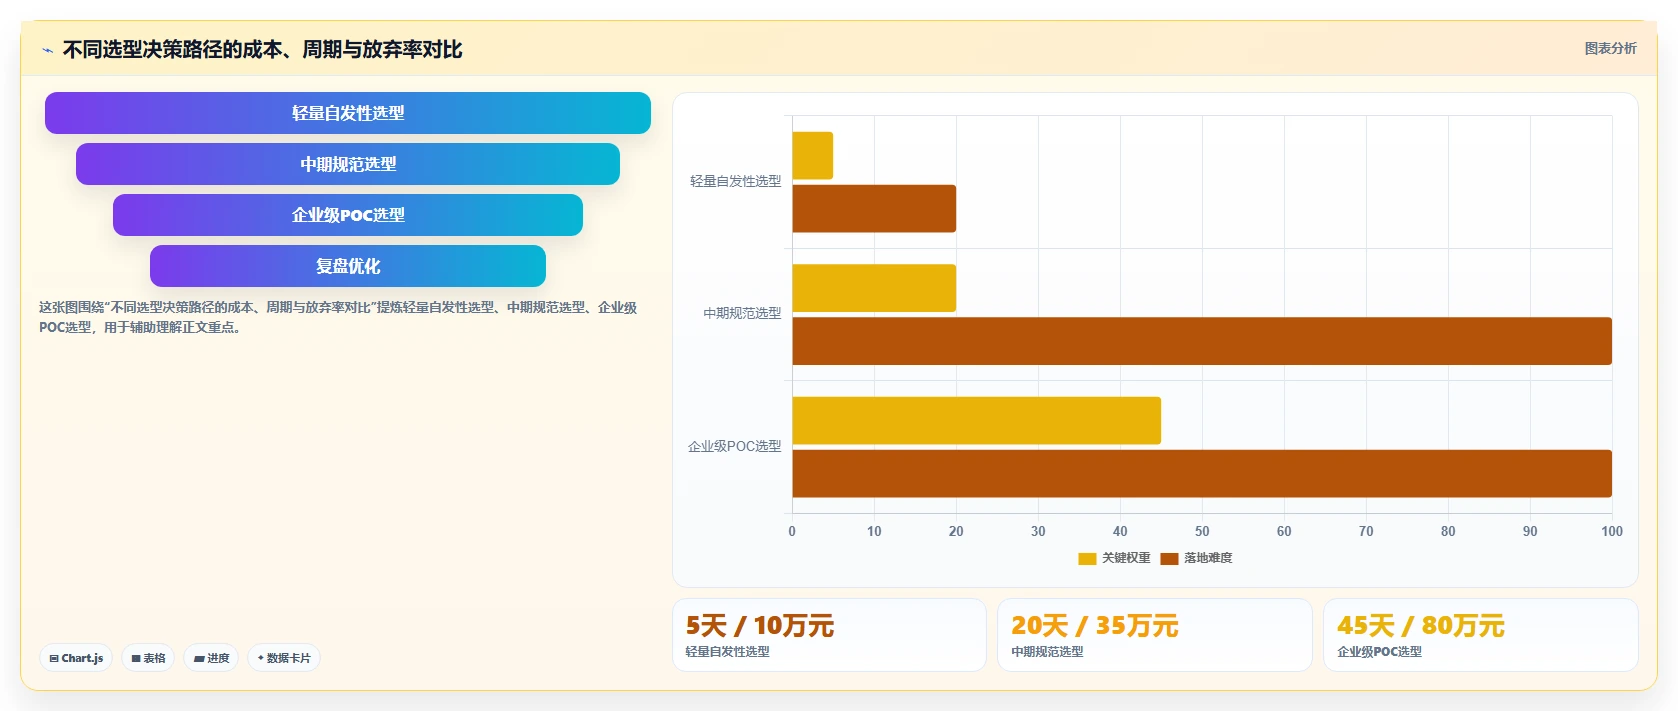
Task: Click the yellow 关键权重 bar for 企业级POC选型
Action: [x=977, y=421]
